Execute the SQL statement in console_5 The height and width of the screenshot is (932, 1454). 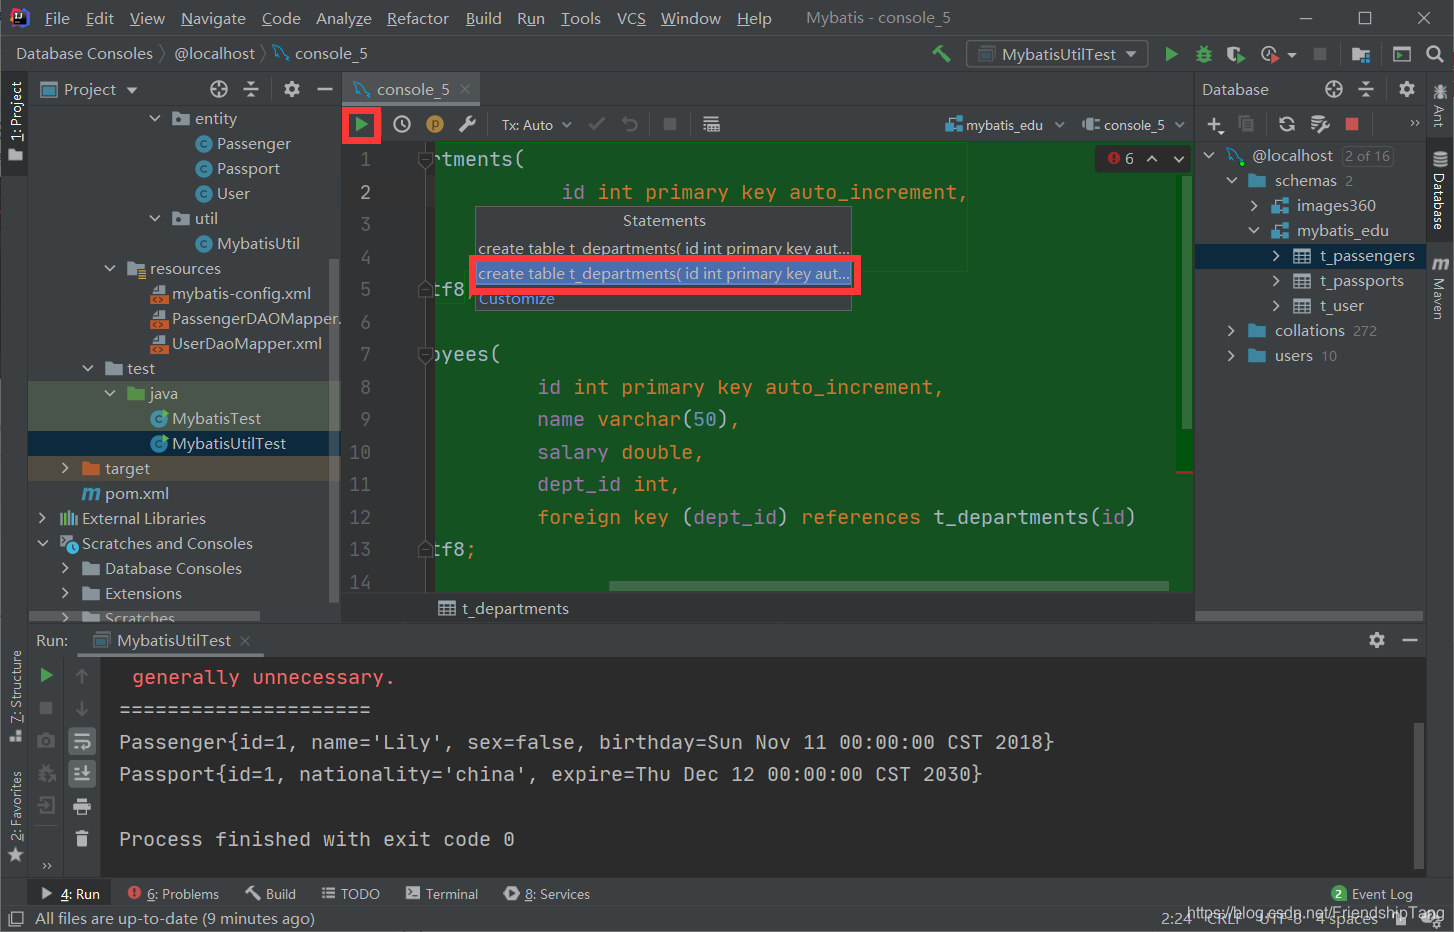pyautogui.click(x=361, y=124)
